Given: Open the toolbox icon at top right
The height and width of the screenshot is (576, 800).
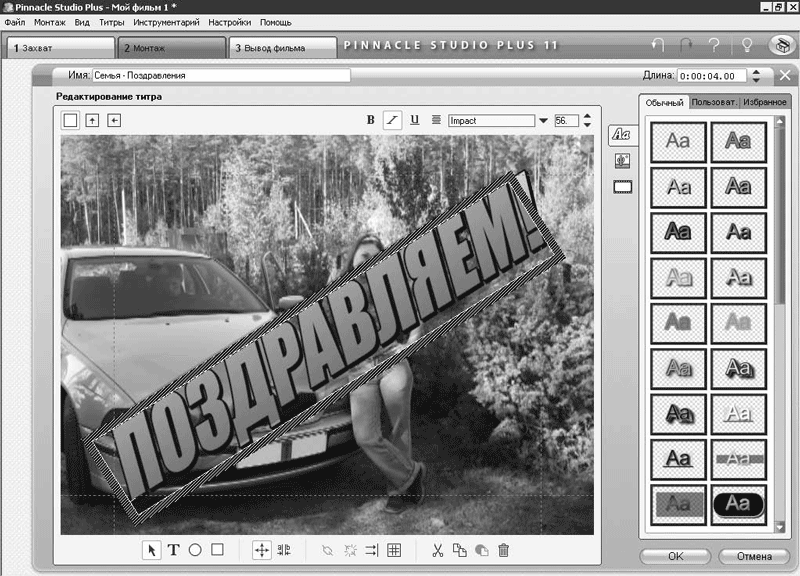Looking at the screenshot, I should 781,46.
